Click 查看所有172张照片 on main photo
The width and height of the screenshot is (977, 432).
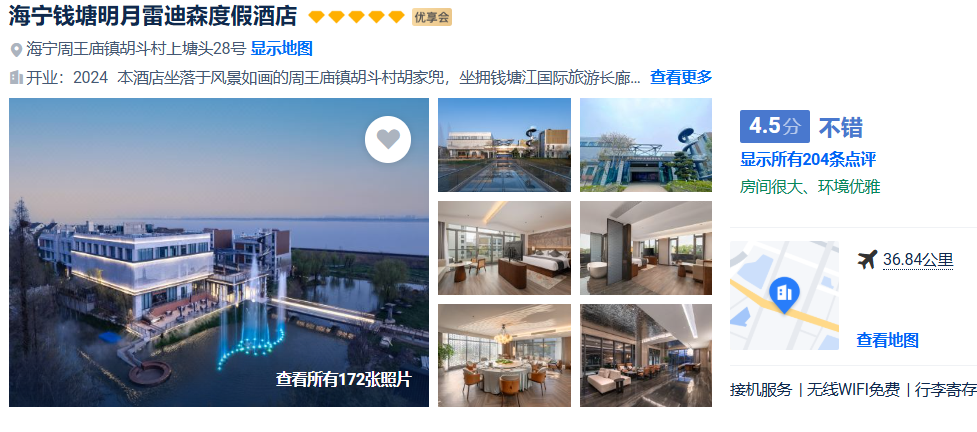[x=343, y=379]
